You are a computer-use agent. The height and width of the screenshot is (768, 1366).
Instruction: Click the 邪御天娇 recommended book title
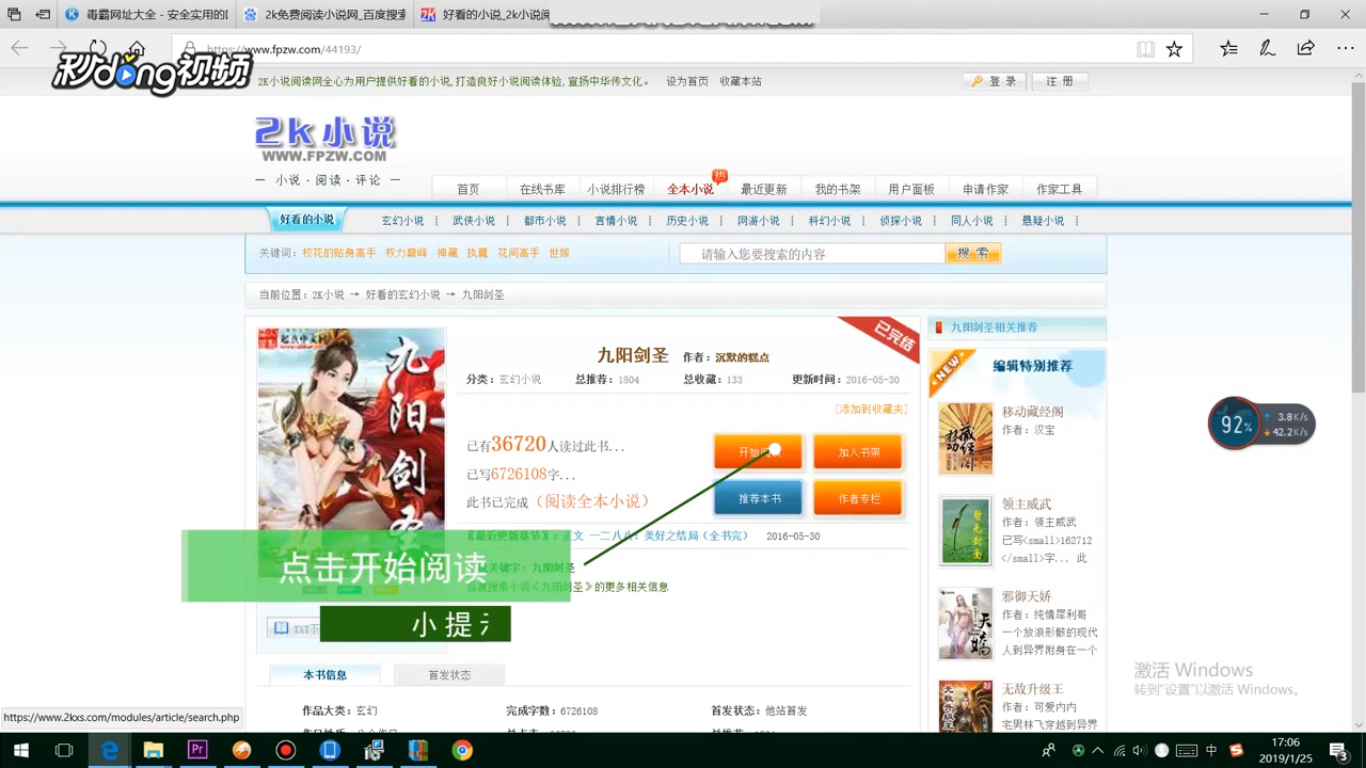pyautogui.click(x=1027, y=596)
